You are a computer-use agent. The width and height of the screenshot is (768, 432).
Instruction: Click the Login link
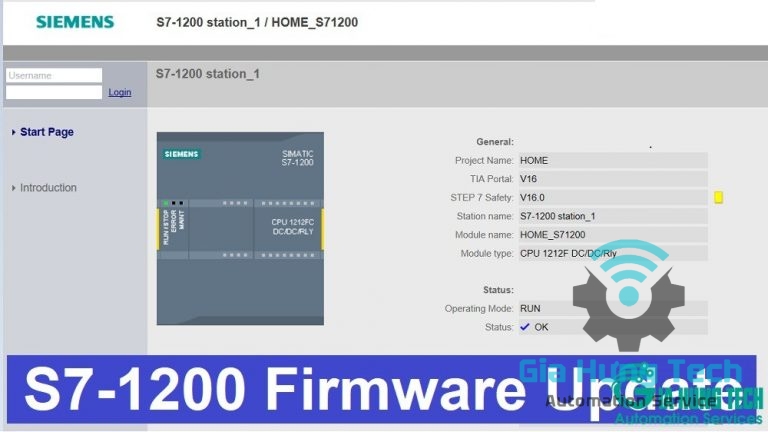point(120,92)
